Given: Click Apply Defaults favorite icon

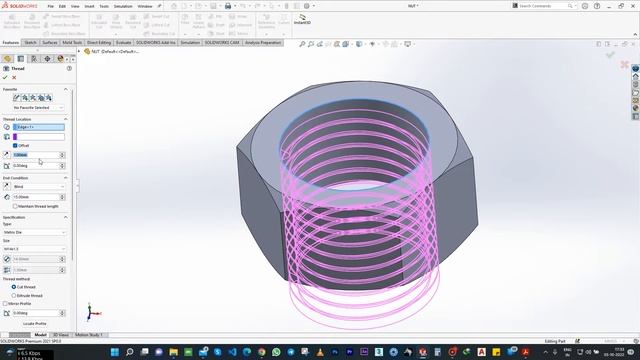Looking at the screenshot, I should pos(16,98).
